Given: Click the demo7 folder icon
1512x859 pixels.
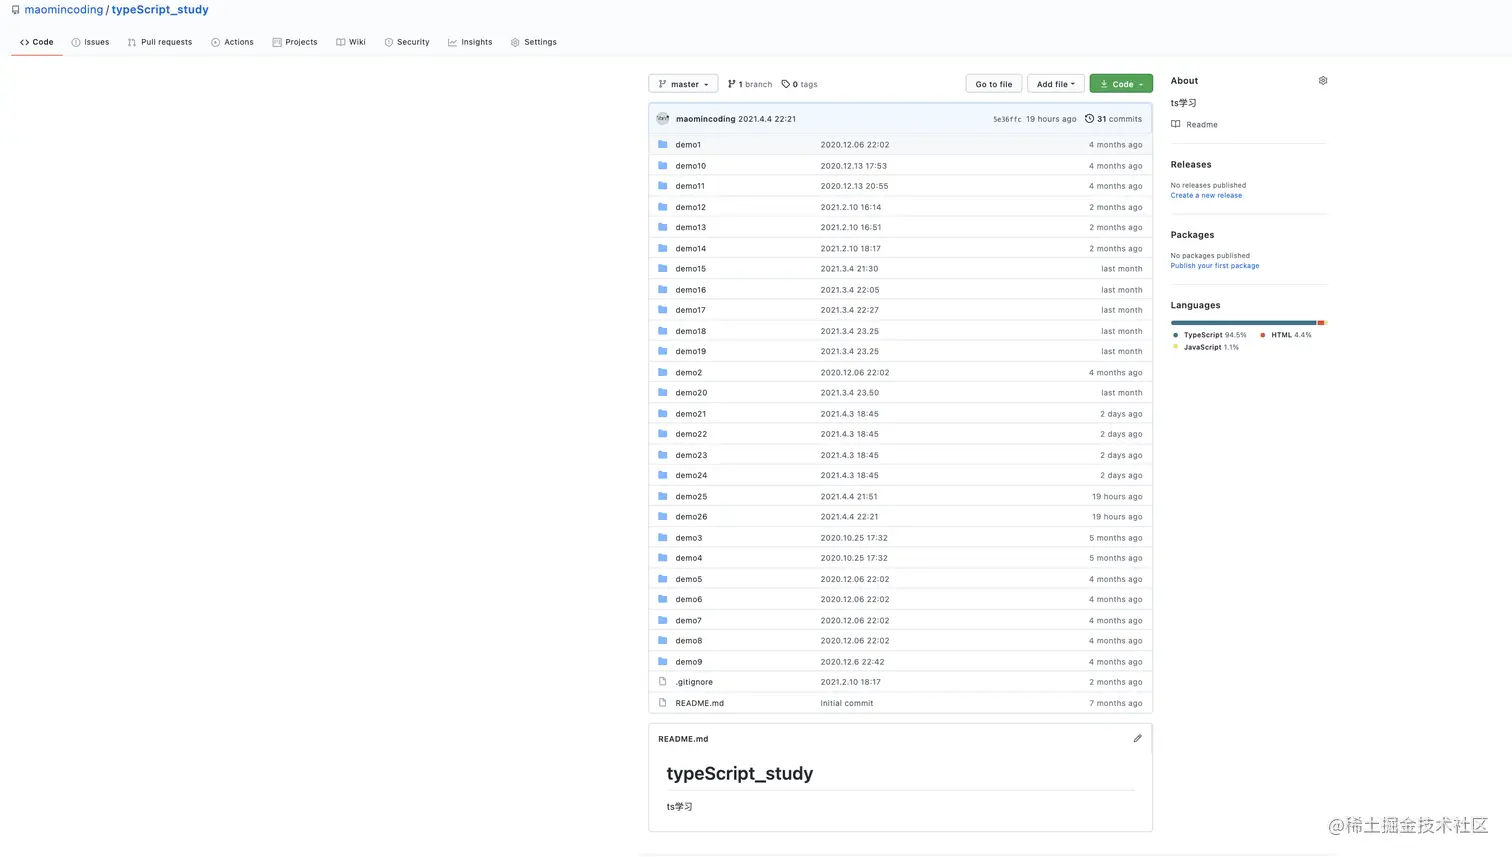Looking at the screenshot, I should [x=662, y=620].
